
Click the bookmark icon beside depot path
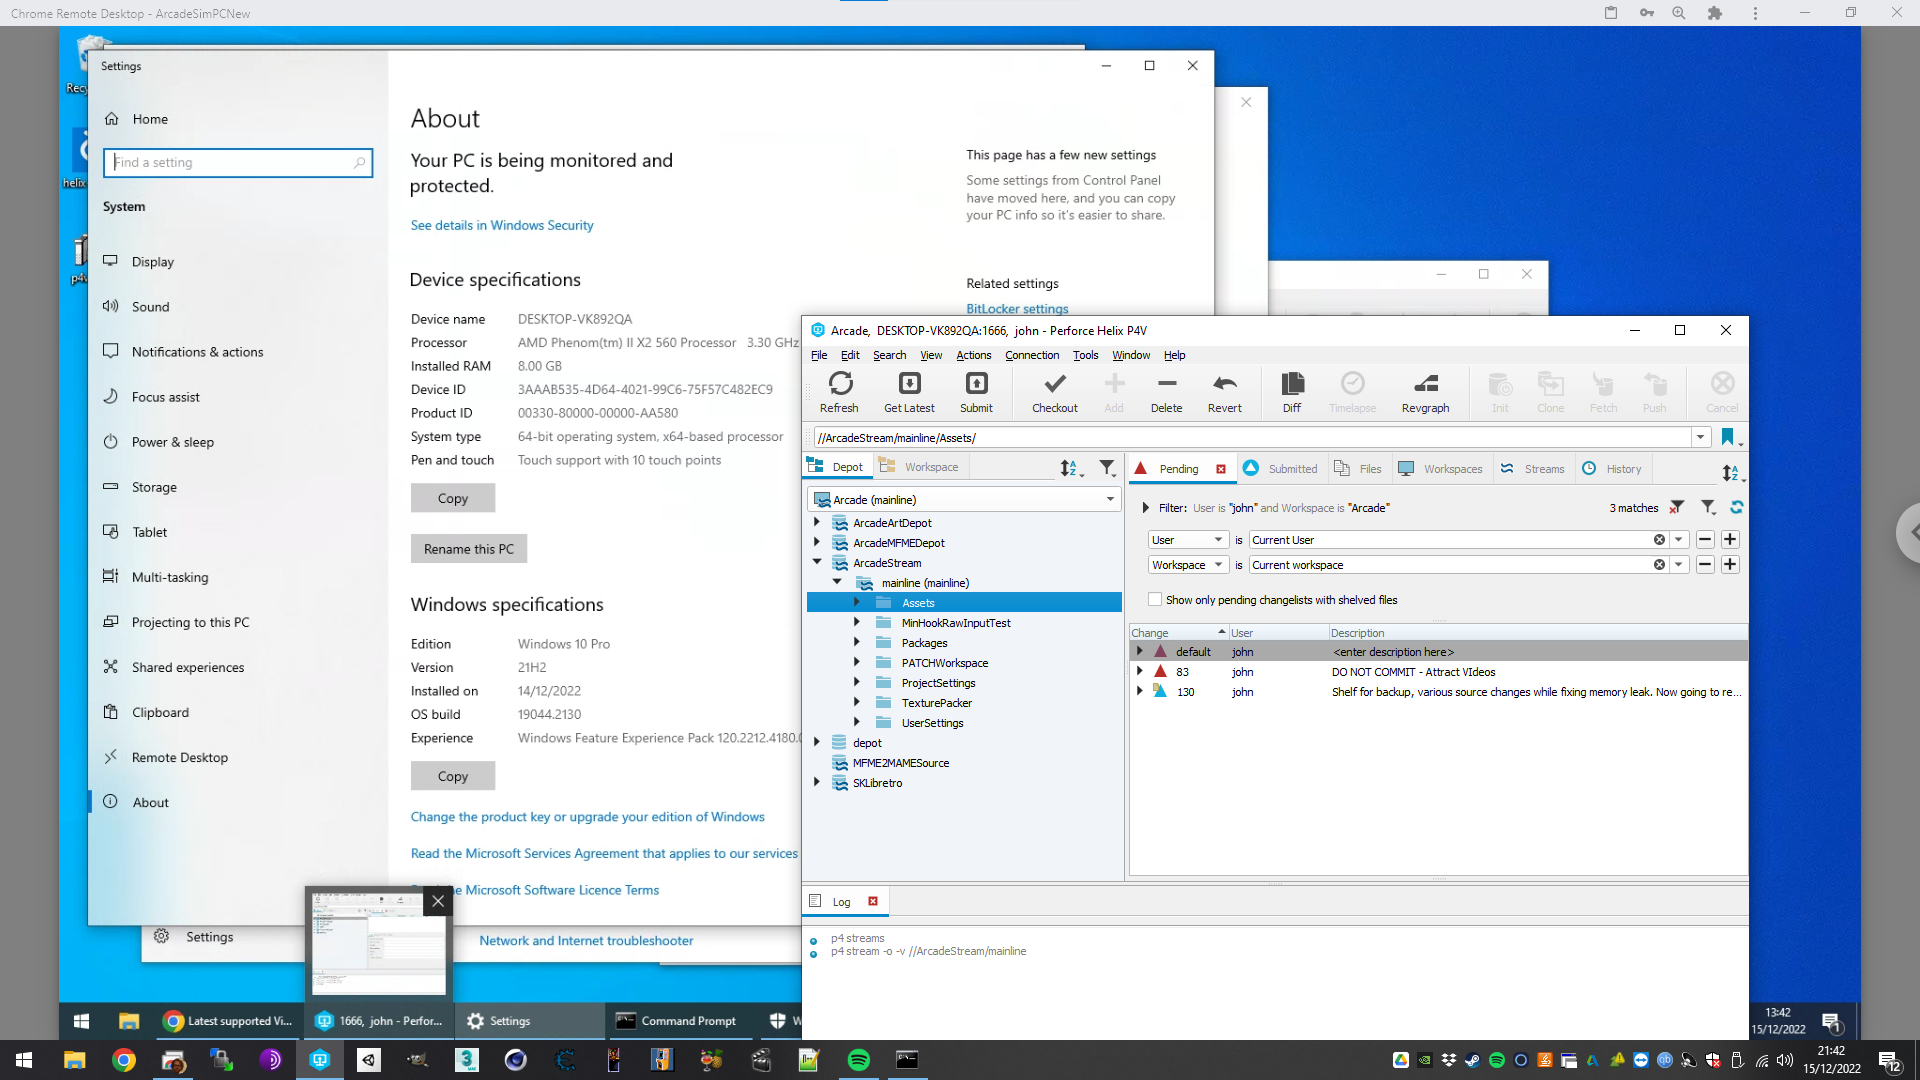click(1727, 437)
